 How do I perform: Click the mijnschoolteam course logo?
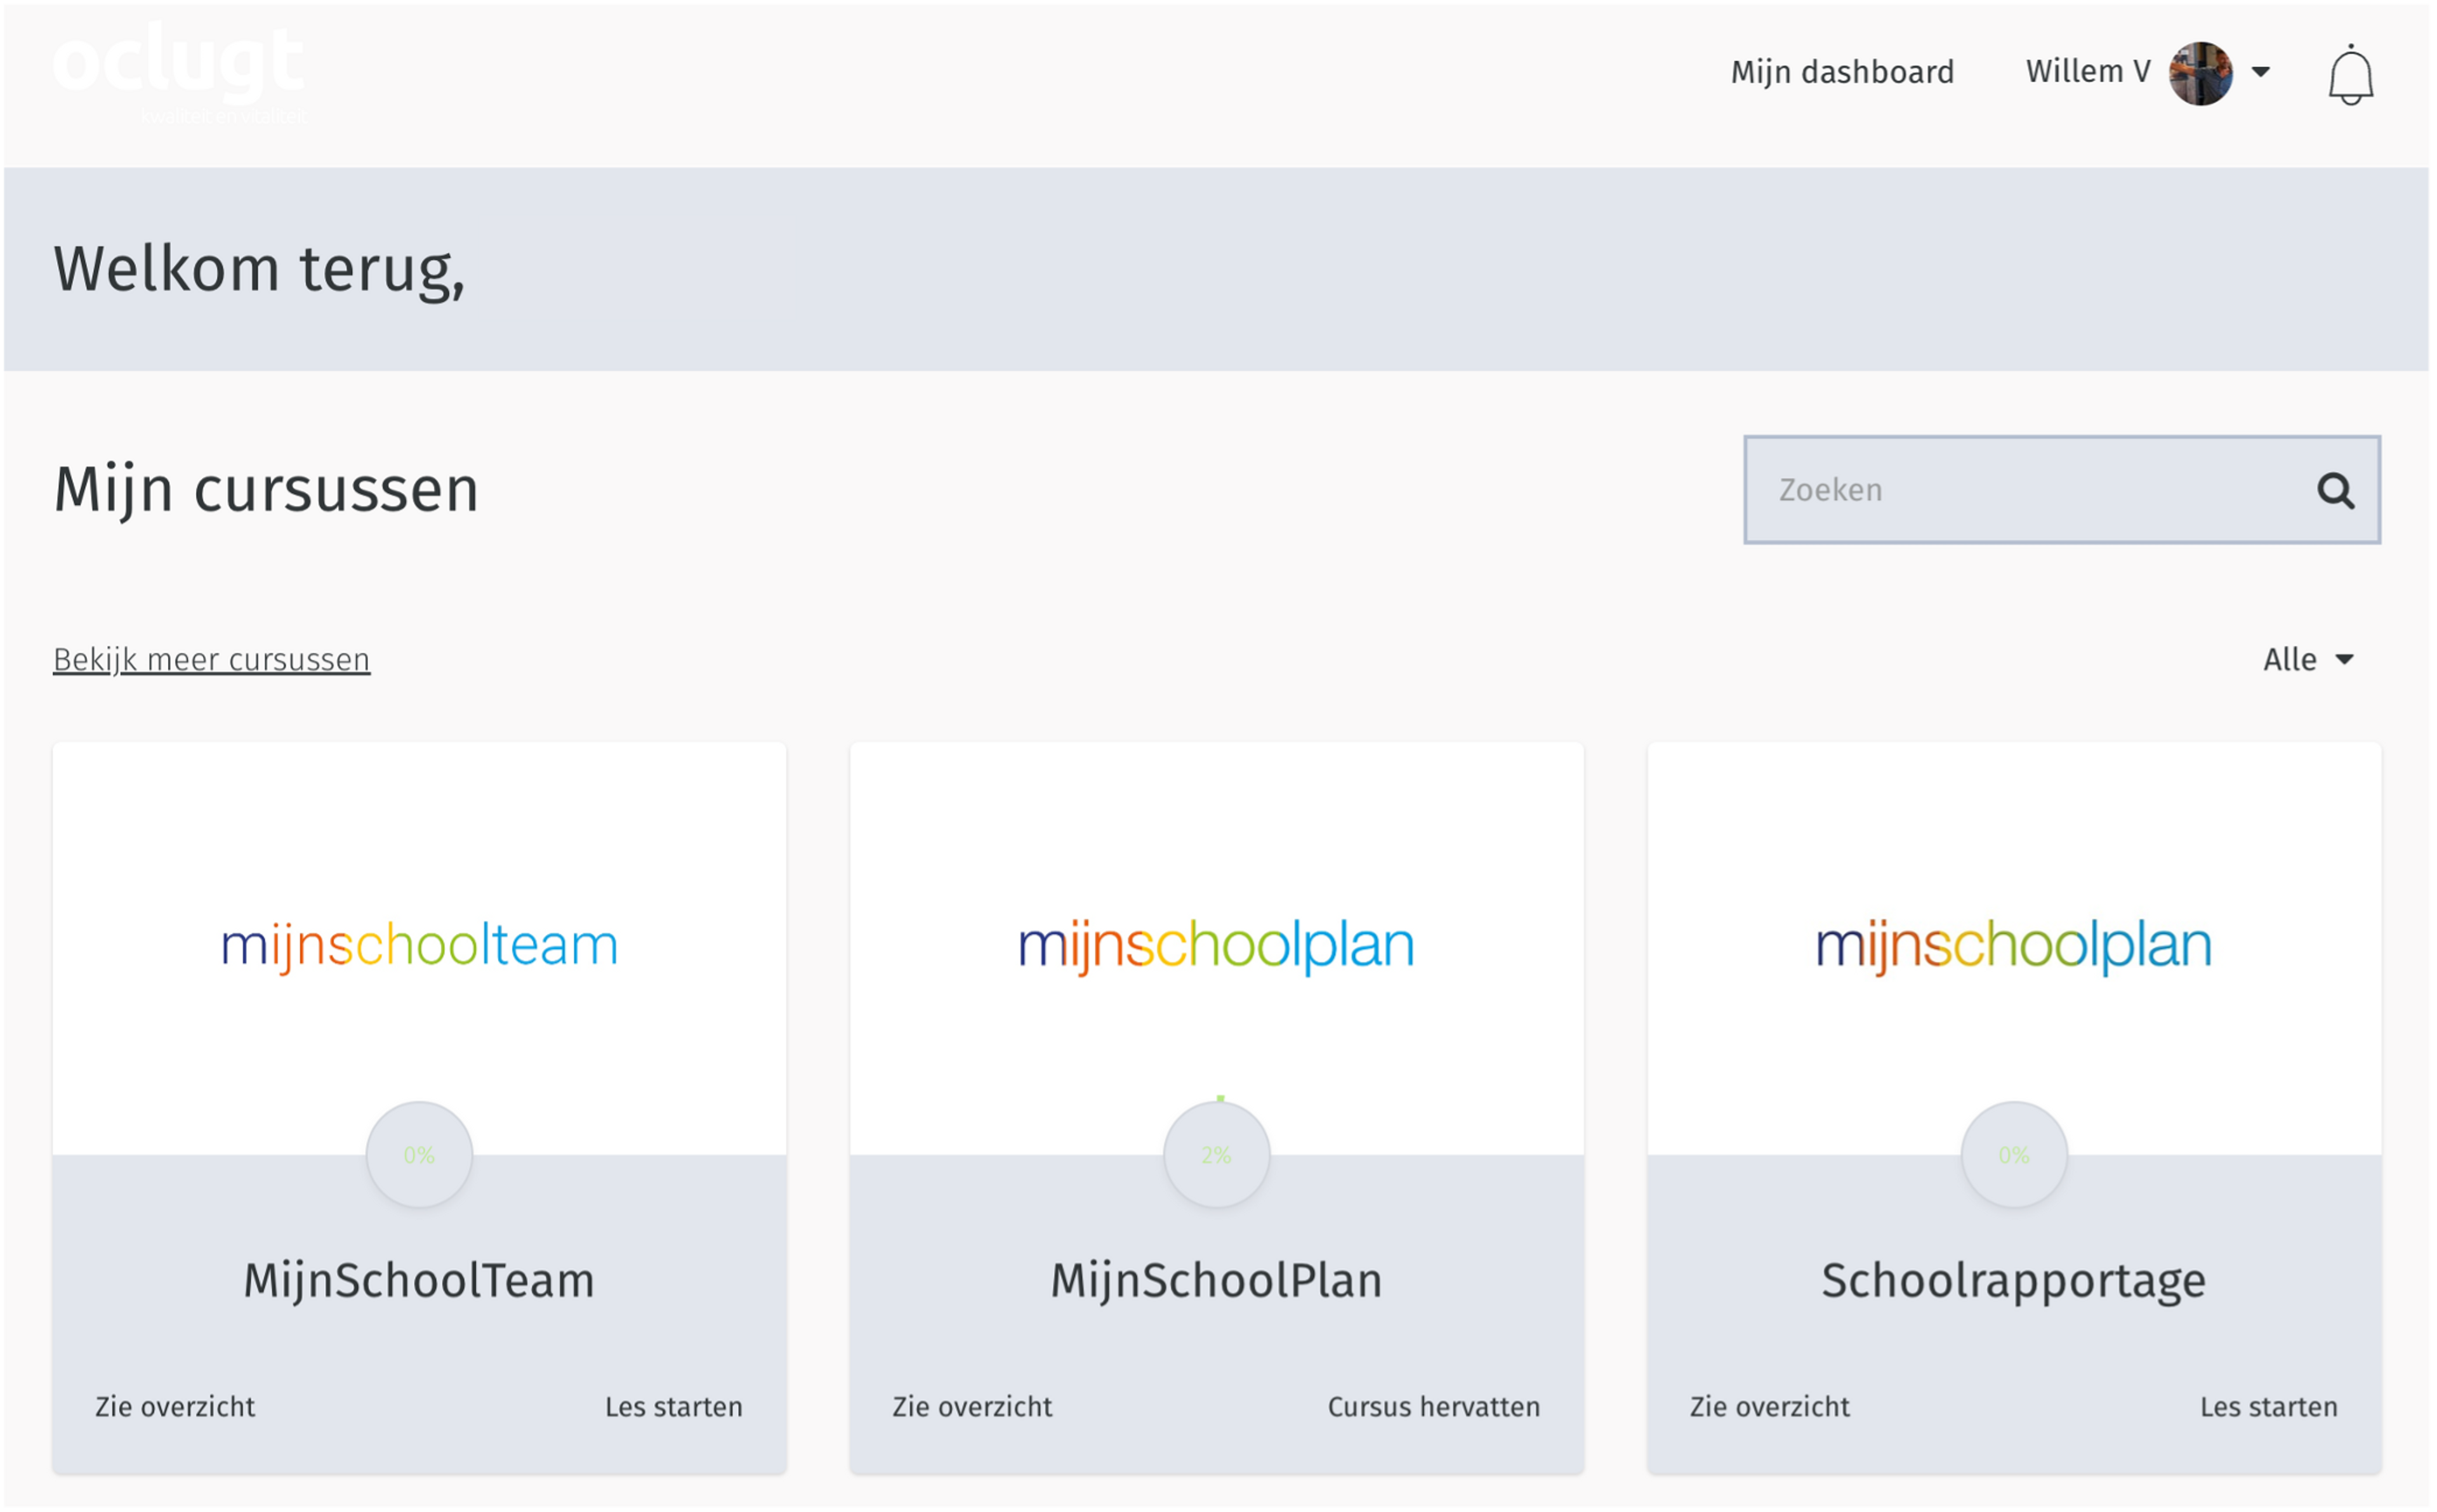coord(419,945)
